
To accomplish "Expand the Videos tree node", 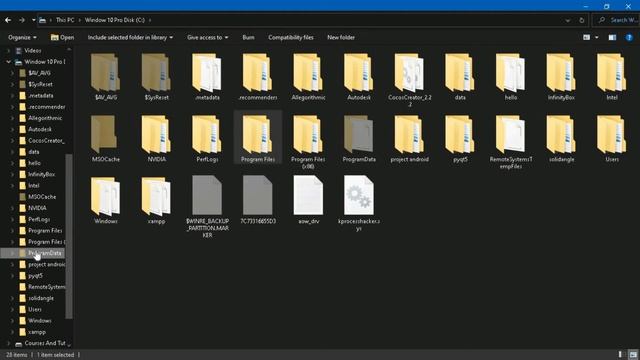I will pos(9,51).
